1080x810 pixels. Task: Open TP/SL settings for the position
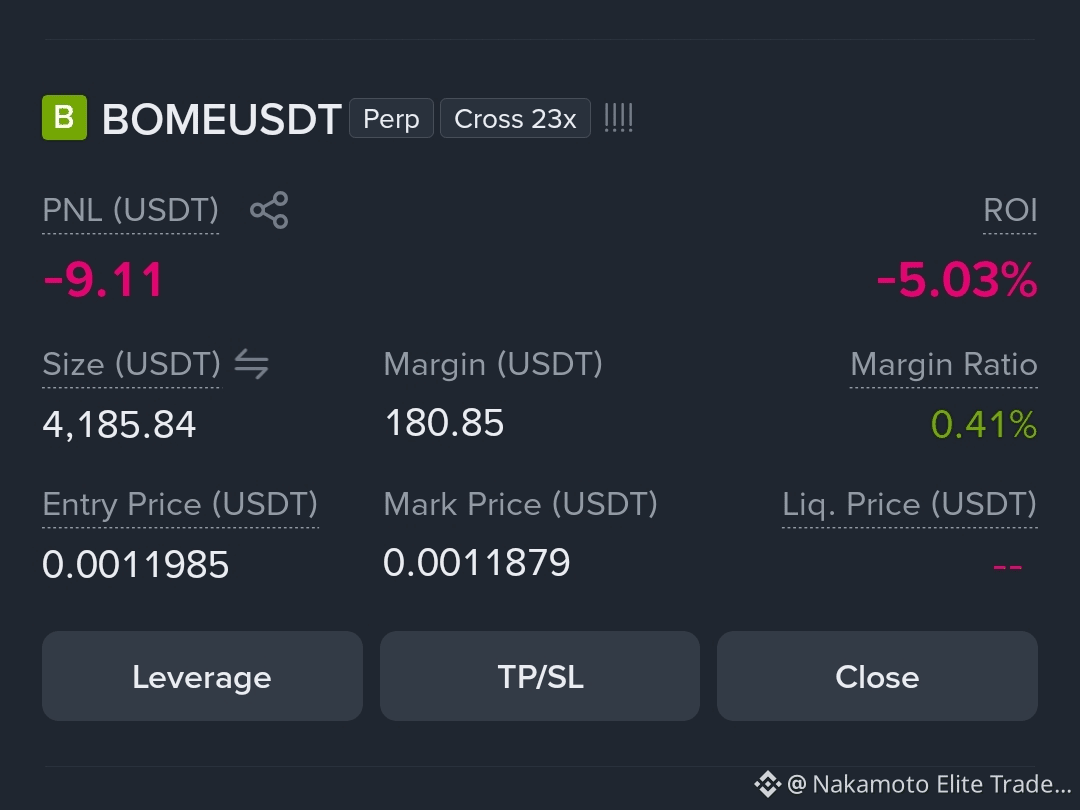point(540,676)
